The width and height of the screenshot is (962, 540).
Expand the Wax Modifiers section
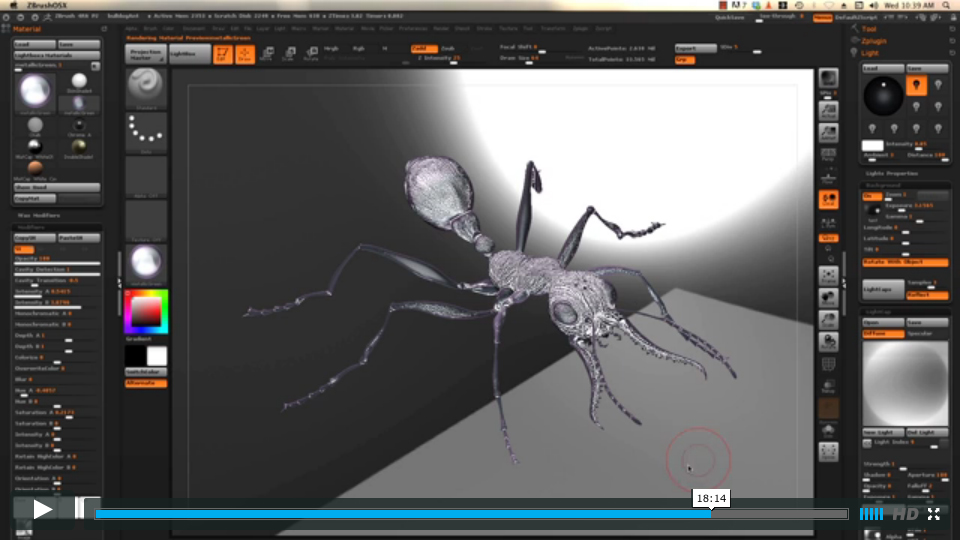click(x=39, y=215)
